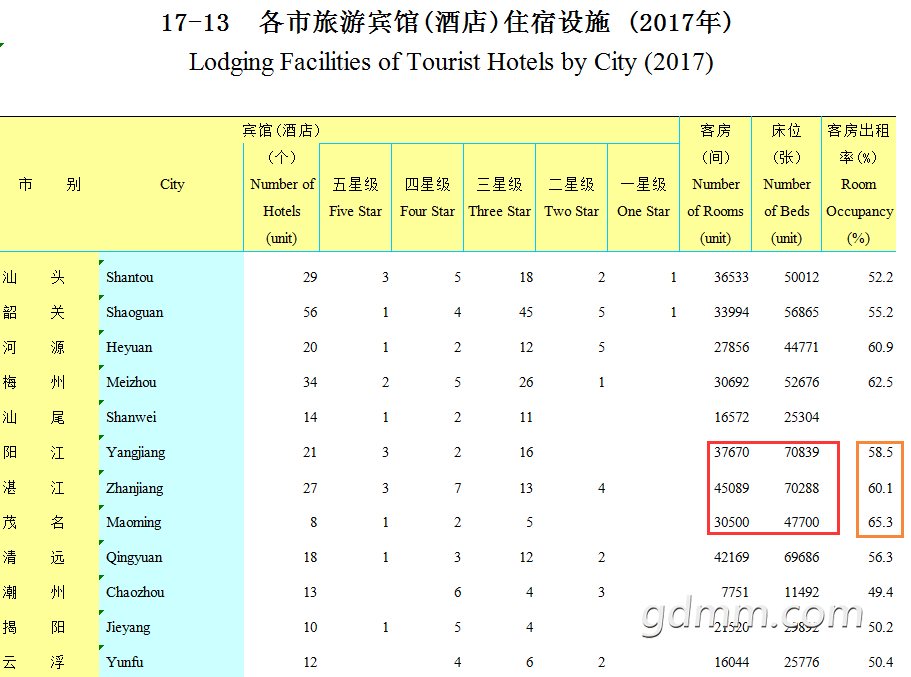Select beds value 69686
This screenshot has height=677, width=911.
(x=802, y=557)
